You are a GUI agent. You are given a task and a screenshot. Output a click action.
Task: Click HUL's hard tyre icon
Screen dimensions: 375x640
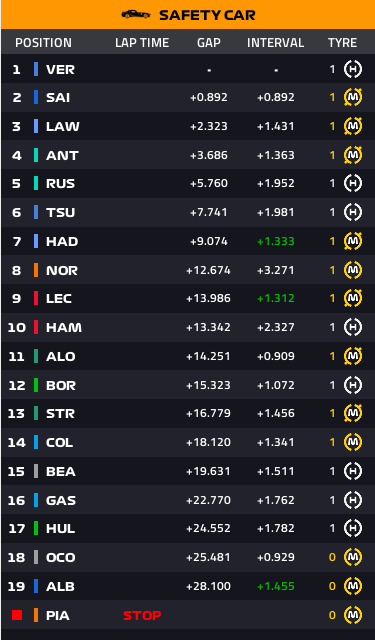click(353, 528)
